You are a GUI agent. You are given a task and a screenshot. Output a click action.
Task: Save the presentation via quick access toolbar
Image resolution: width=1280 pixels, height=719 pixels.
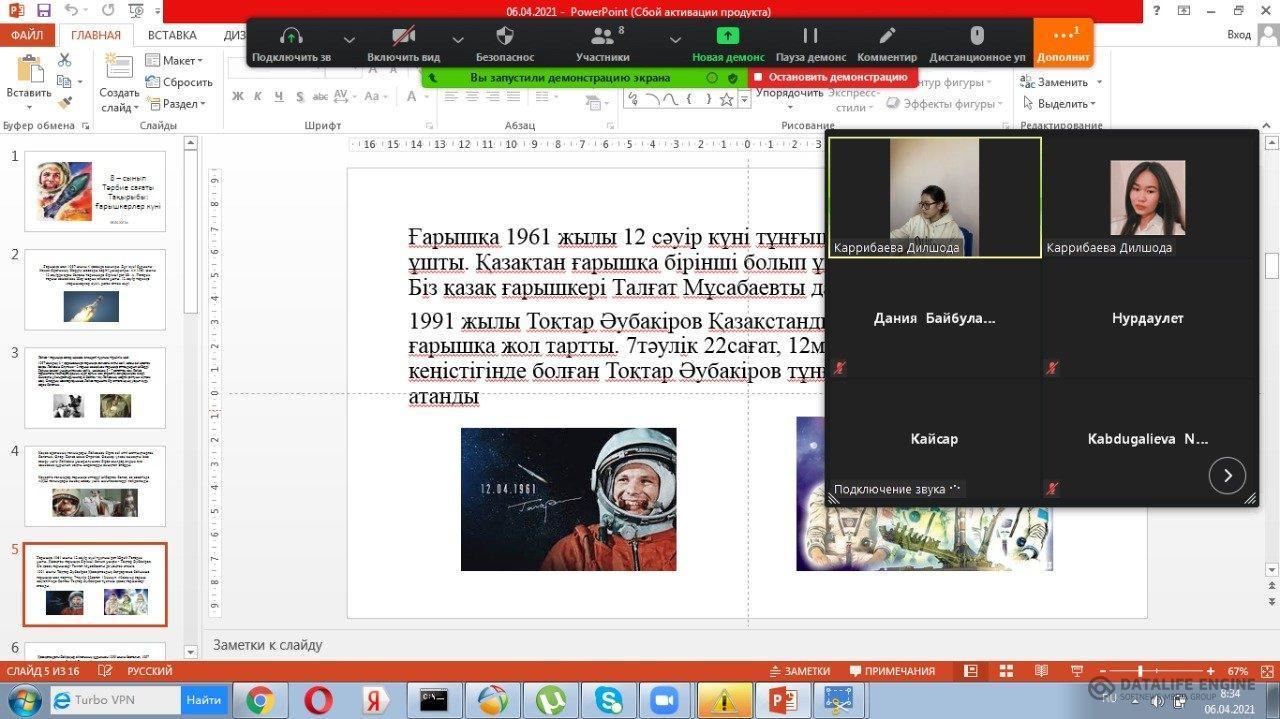coord(43,11)
